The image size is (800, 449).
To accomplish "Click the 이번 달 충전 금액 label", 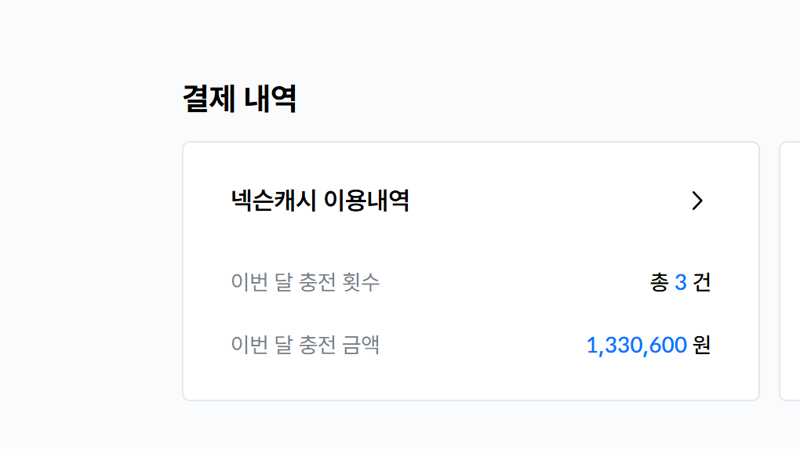I will tap(305, 344).
